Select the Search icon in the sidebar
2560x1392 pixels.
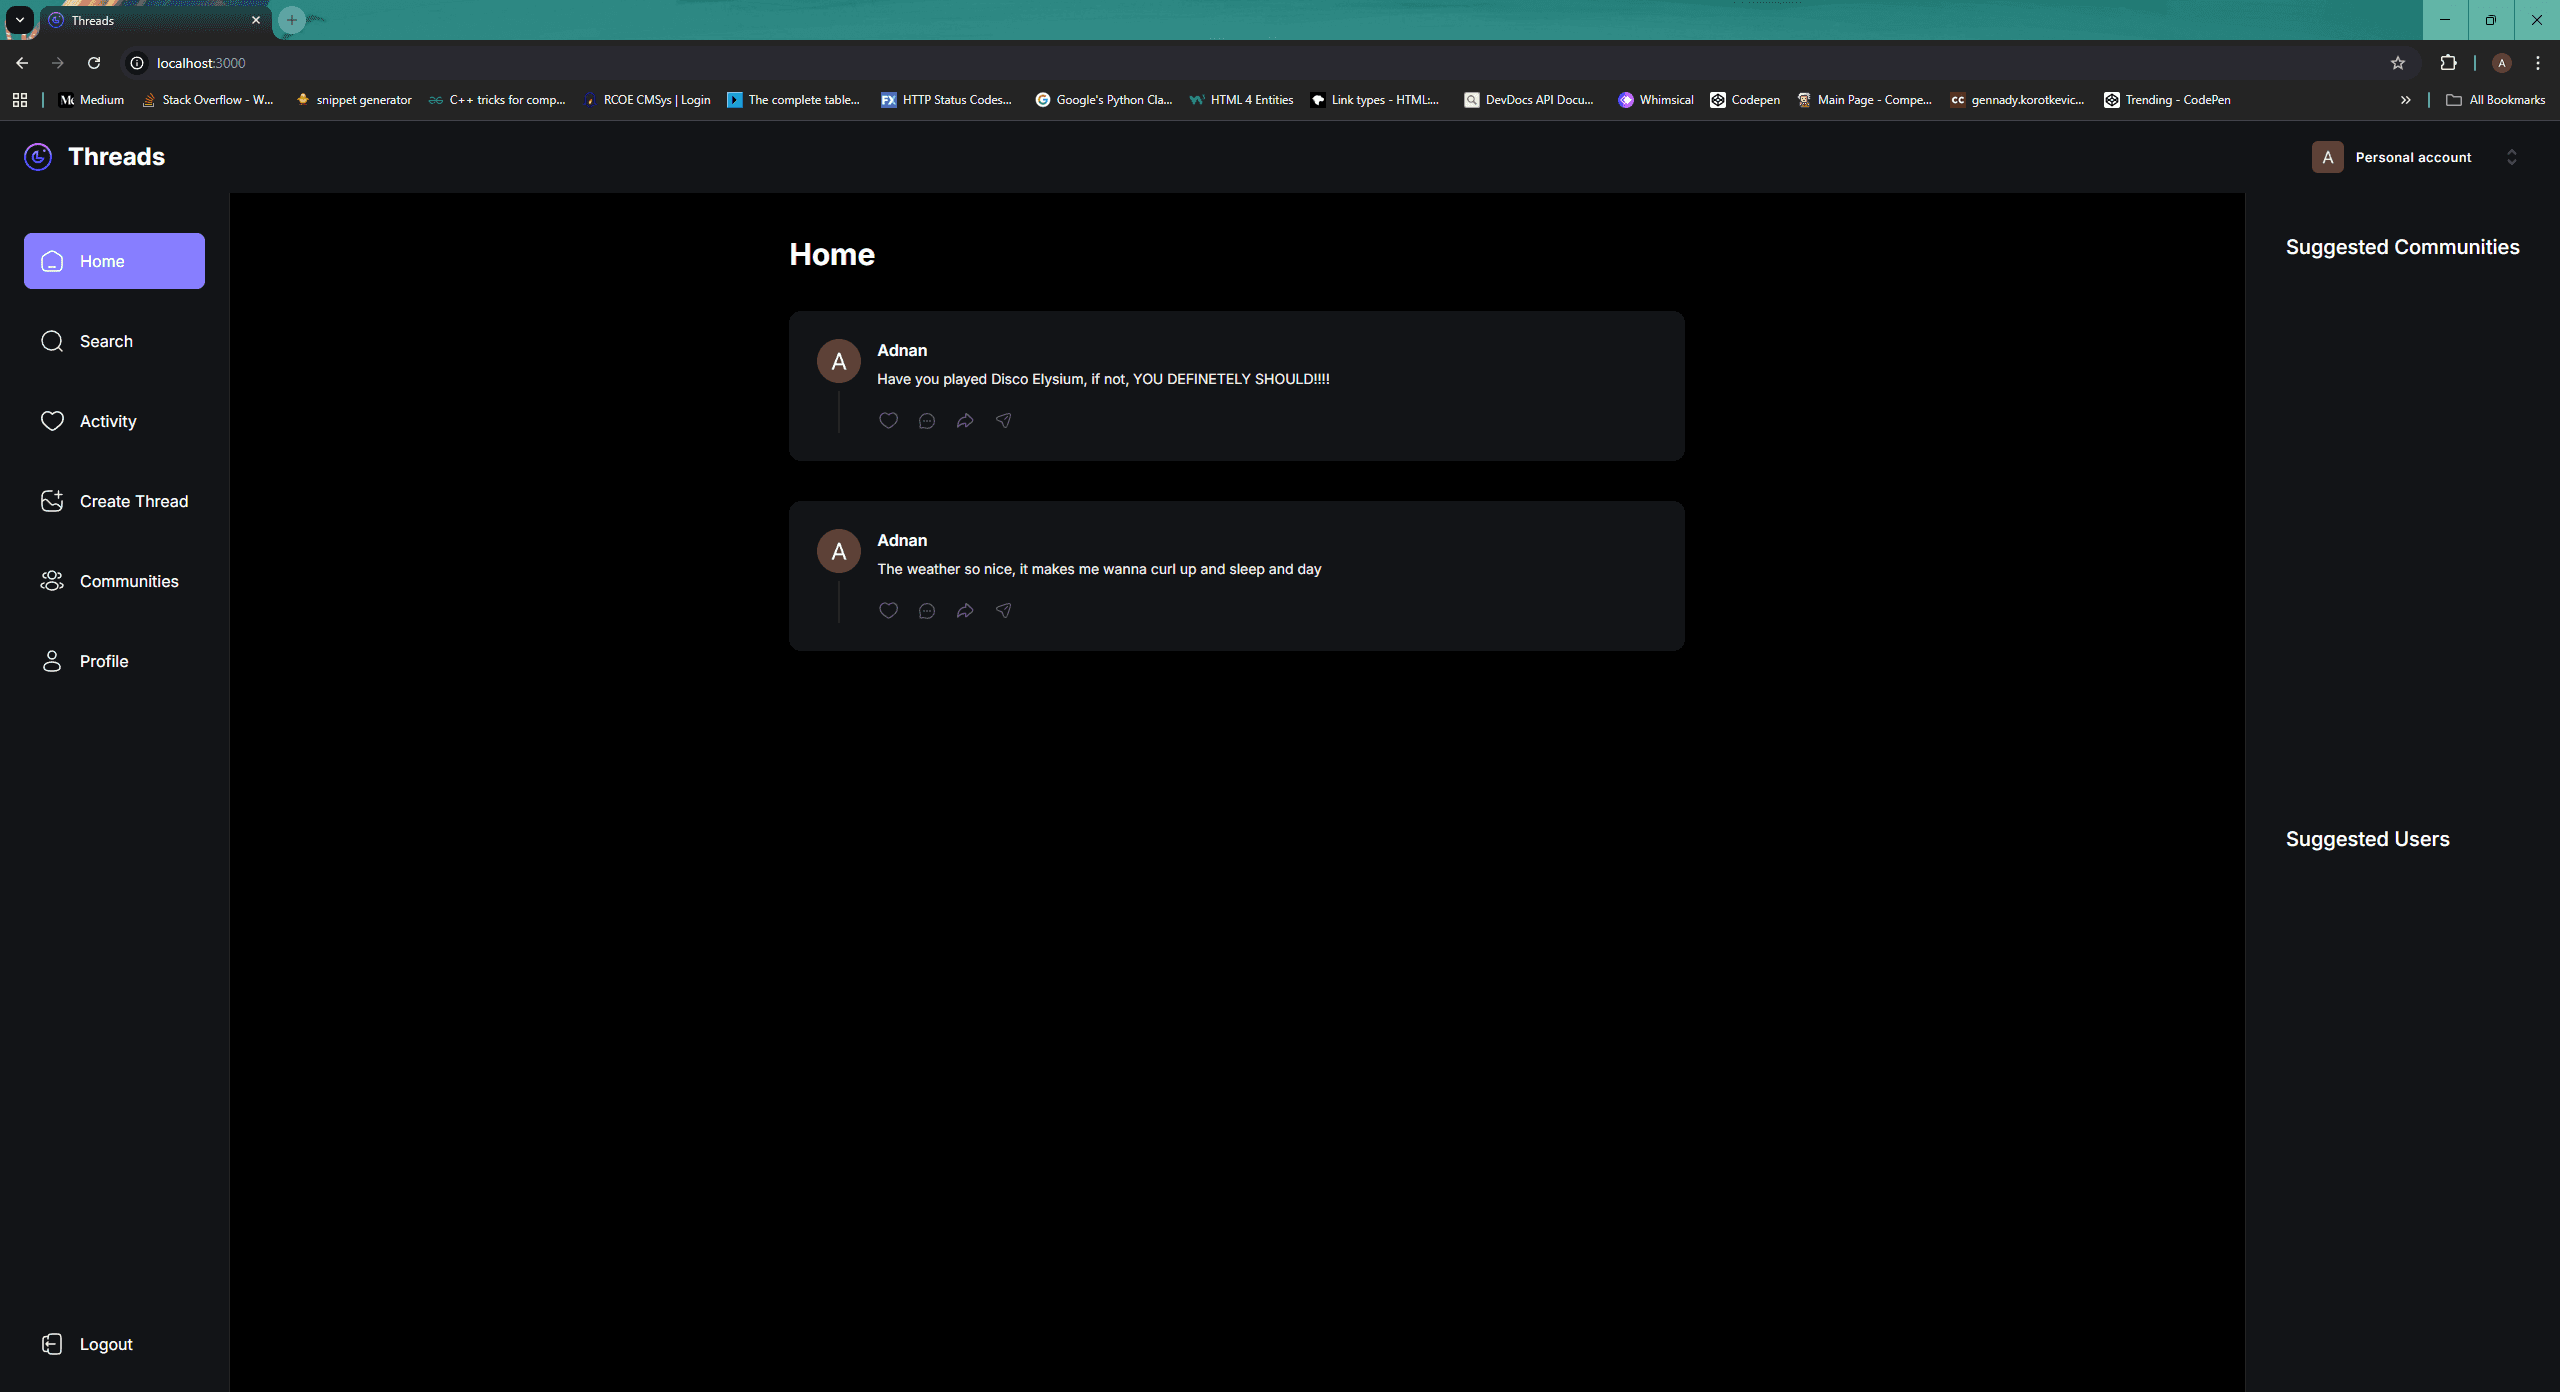tap(52, 341)
